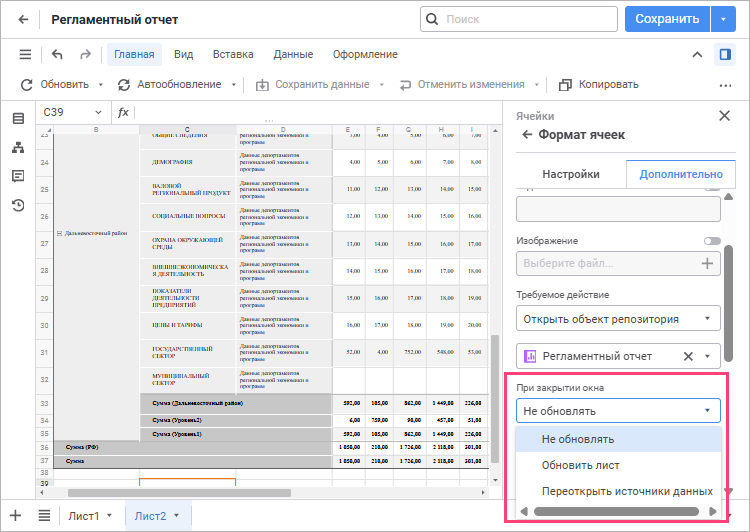Click the dropdown list horizontal scrollbar
This screenshot has width=750, height=532.
click(x=616, y=511)
